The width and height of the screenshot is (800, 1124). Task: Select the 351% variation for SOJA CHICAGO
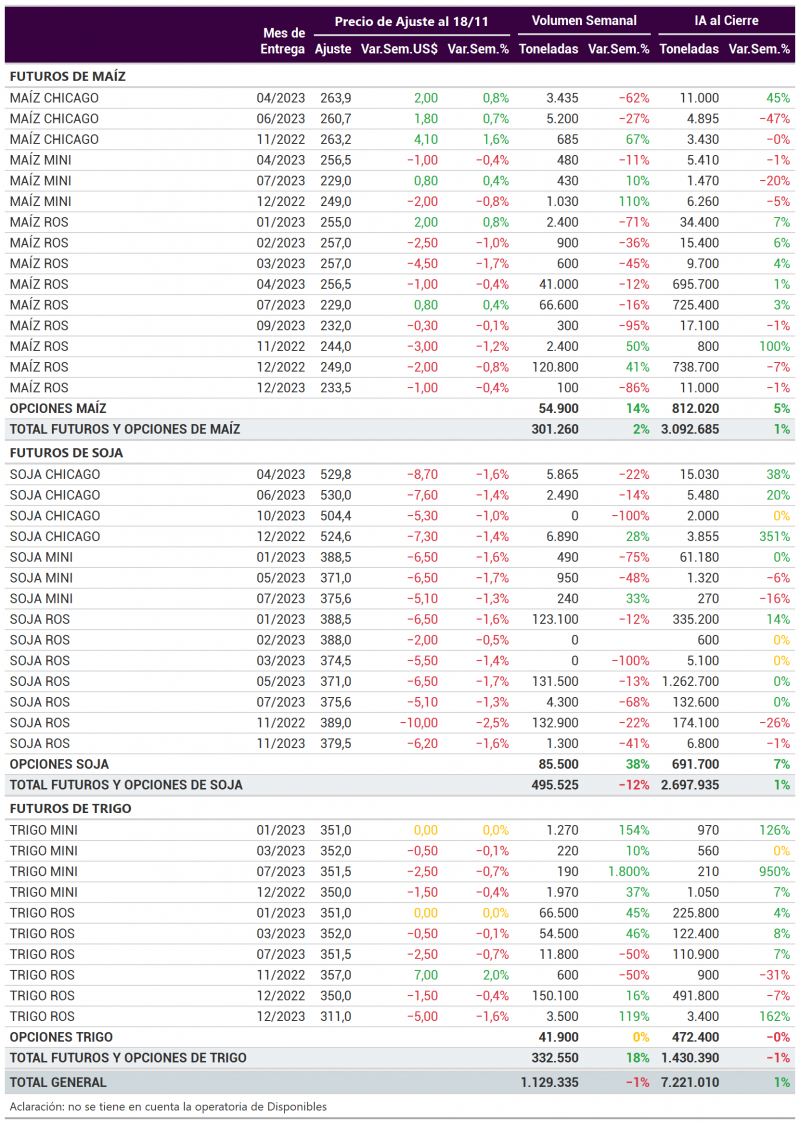coord(775,536)
